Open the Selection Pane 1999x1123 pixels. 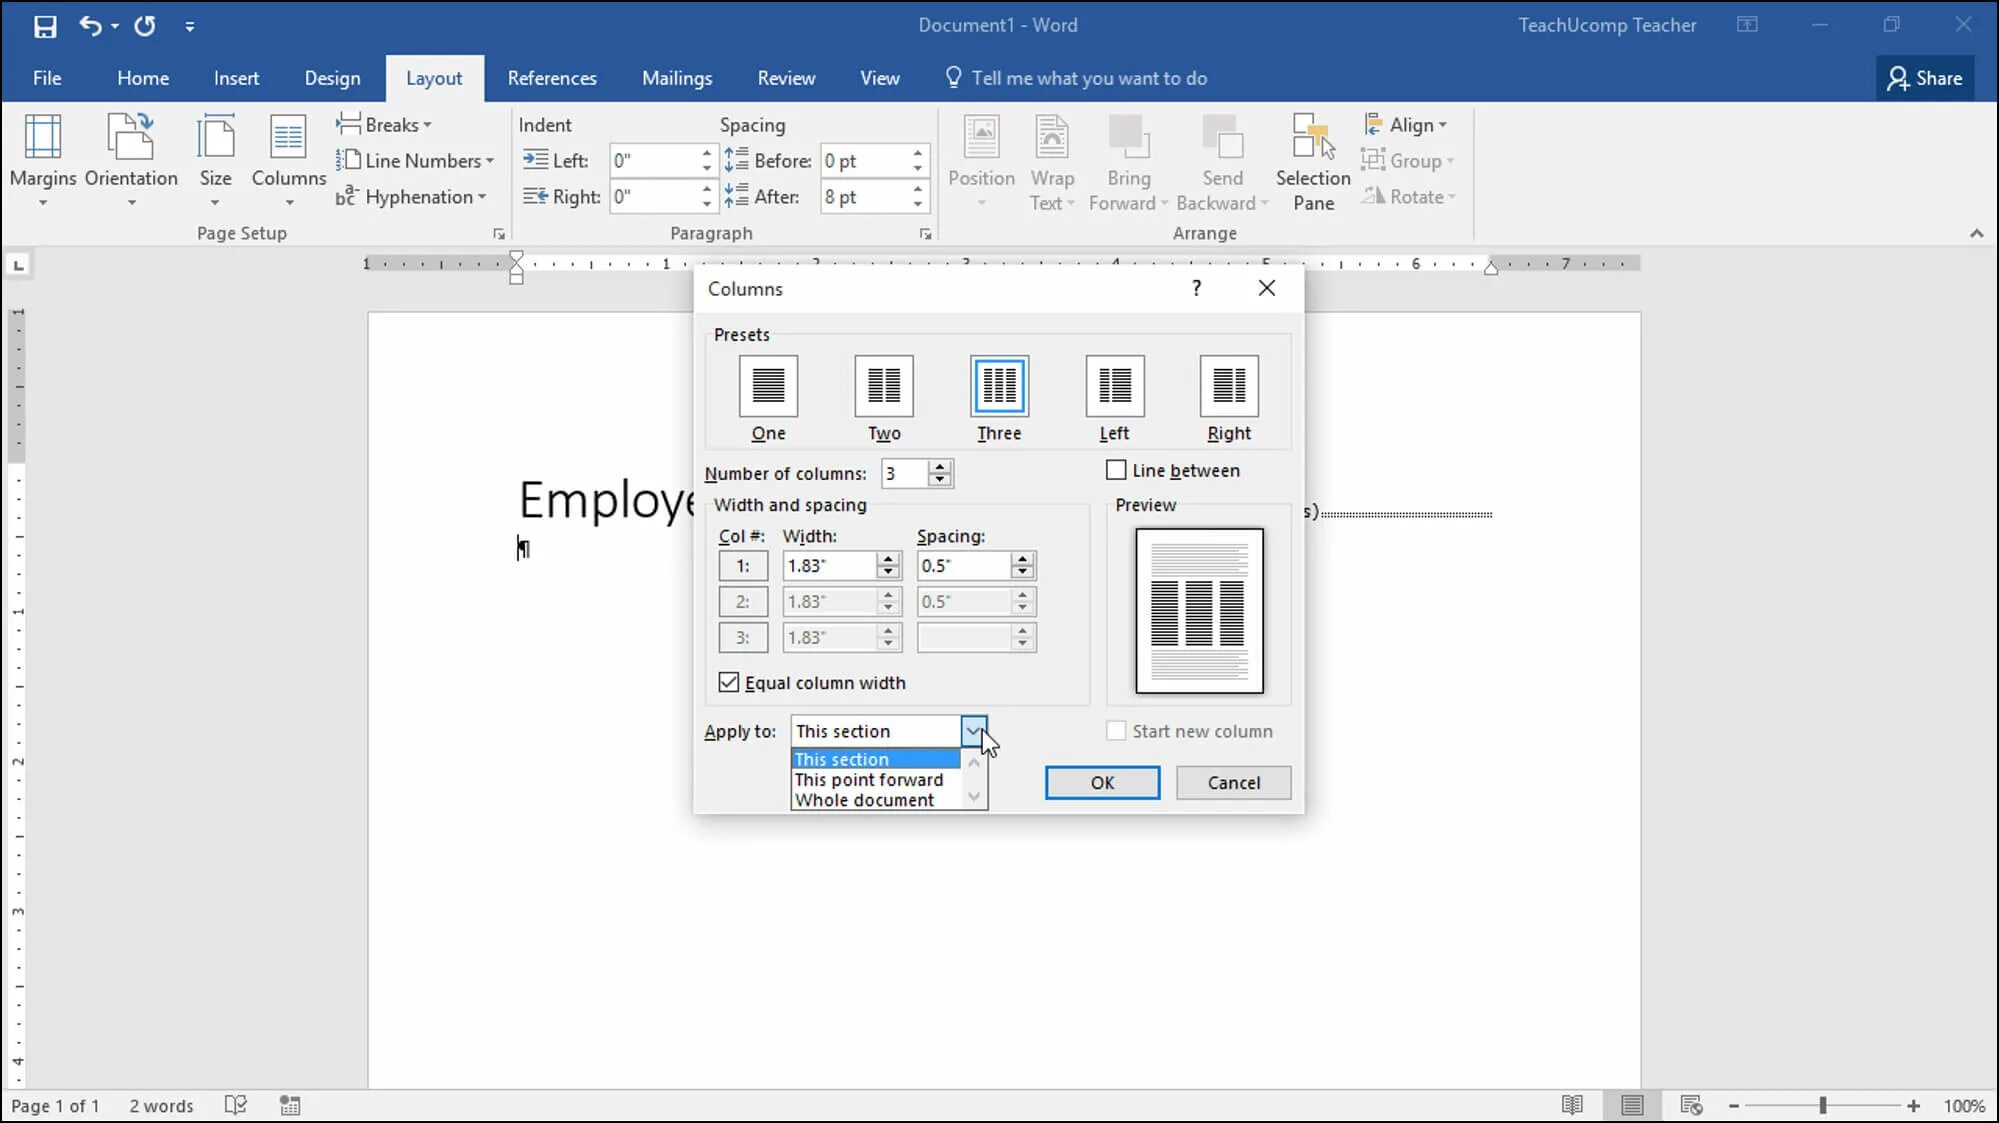(1312, 160)
